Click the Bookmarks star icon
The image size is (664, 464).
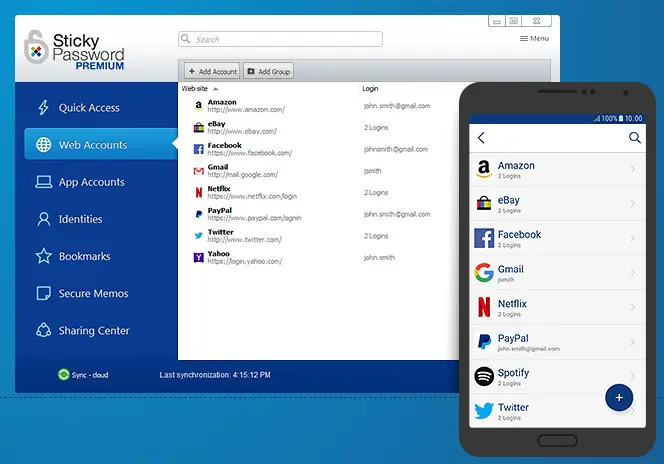(x=44, y=256)
